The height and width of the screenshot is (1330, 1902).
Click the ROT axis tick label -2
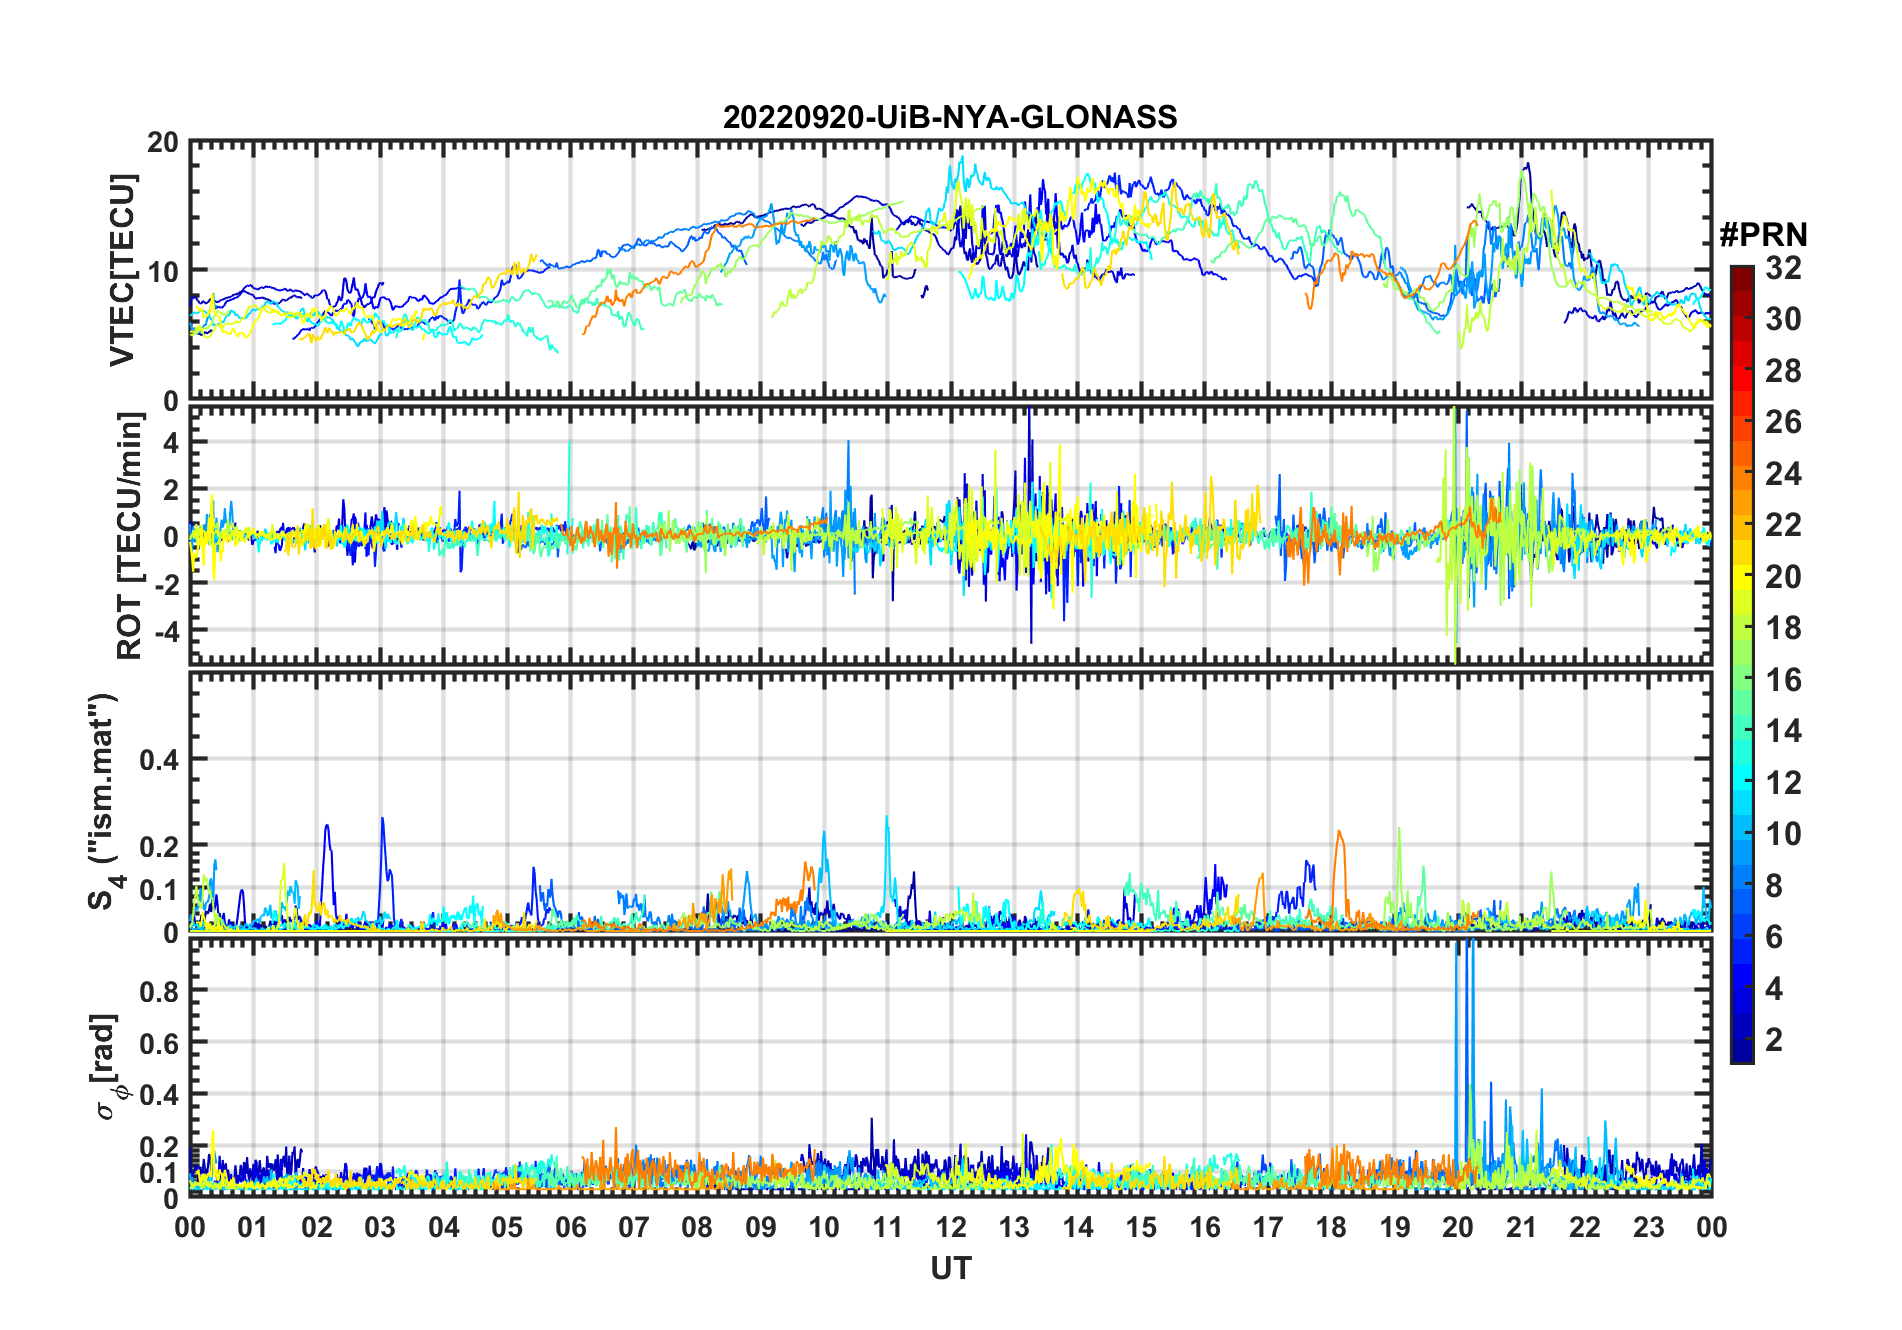[166, 584]
